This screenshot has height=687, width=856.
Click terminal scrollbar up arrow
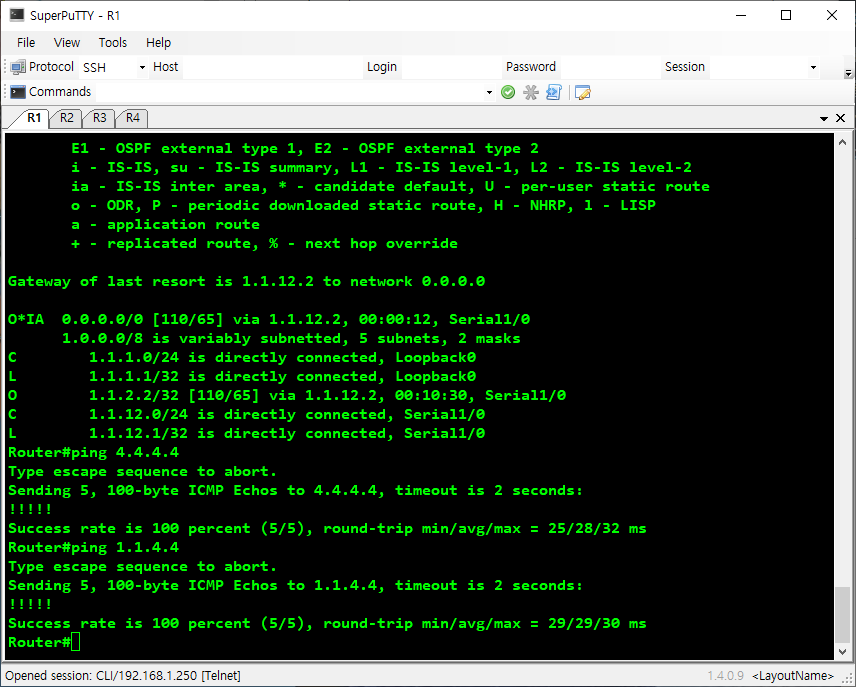click(x=842, y=142)
